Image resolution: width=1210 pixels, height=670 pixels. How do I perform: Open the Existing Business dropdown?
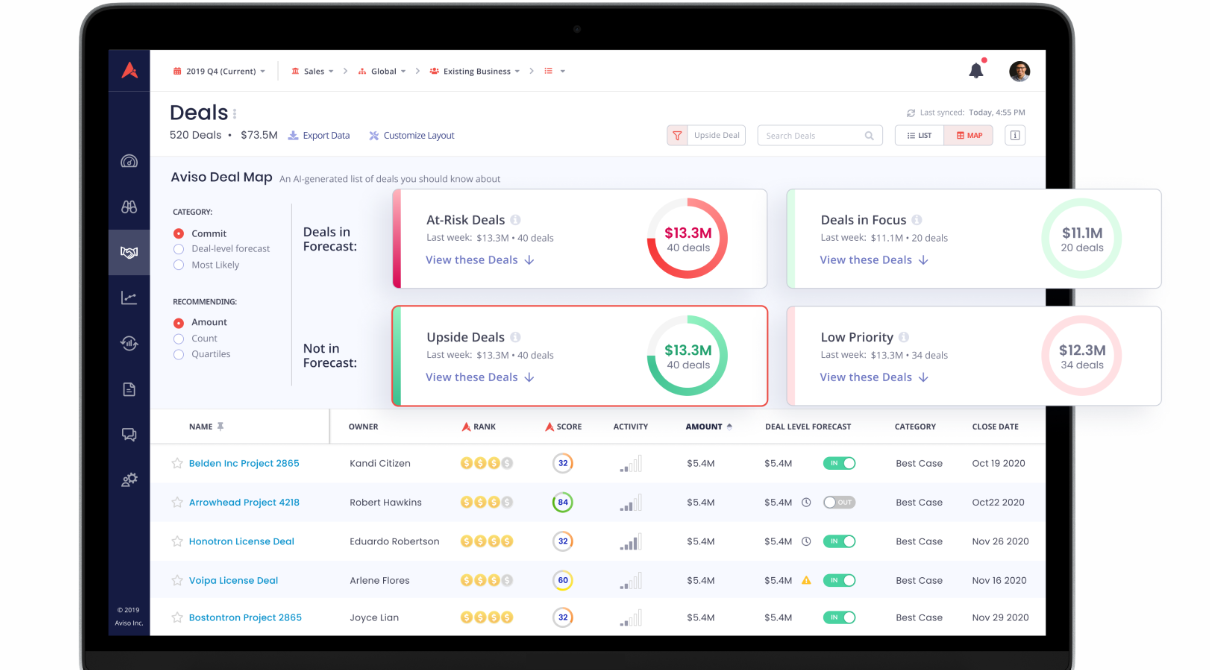coord(475,71)
